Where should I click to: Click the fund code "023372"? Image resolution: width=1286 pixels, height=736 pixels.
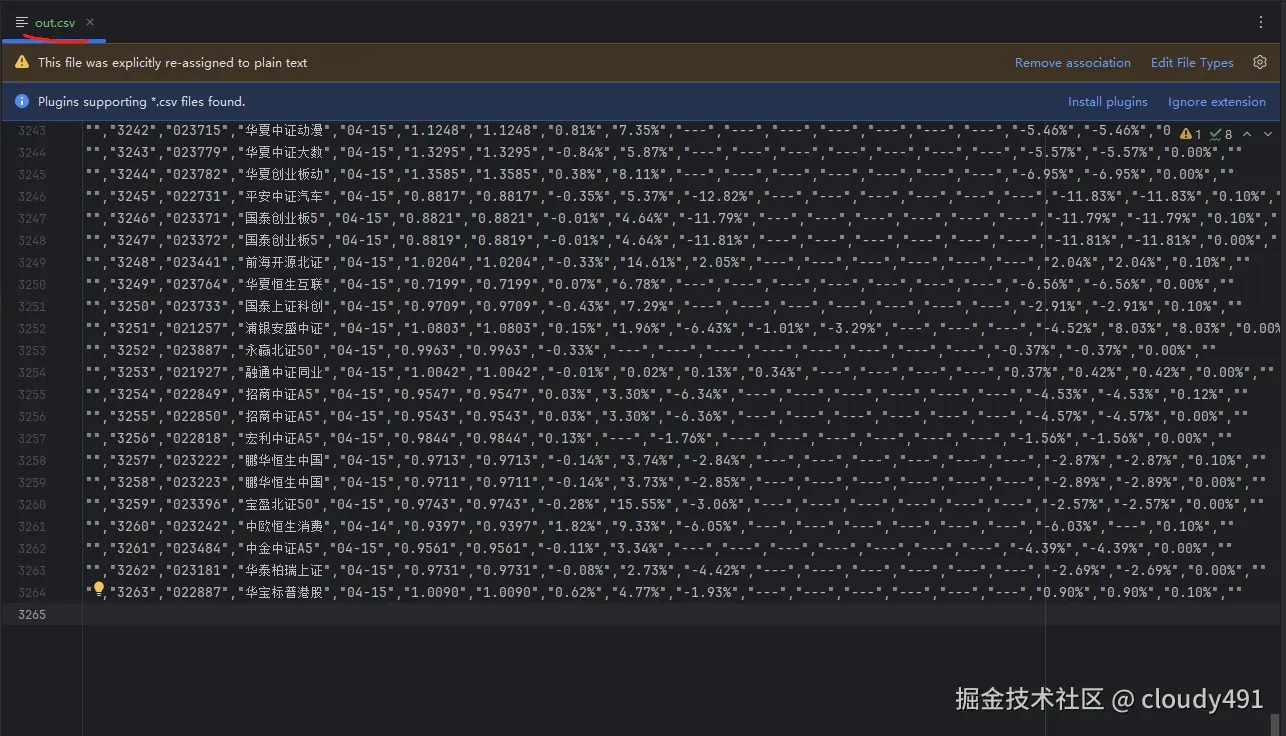click(197, 240)
